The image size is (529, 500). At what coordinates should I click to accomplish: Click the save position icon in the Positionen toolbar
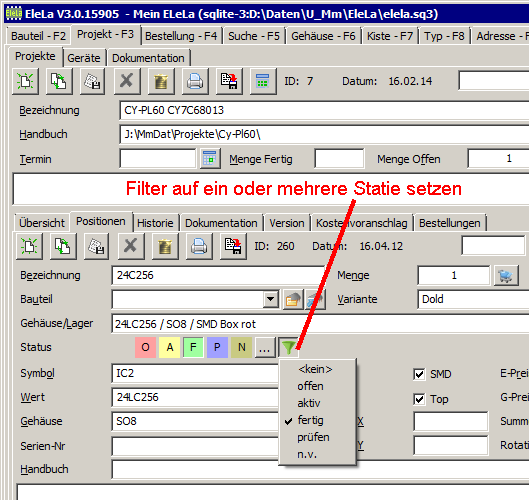click(x=96, y=246)
